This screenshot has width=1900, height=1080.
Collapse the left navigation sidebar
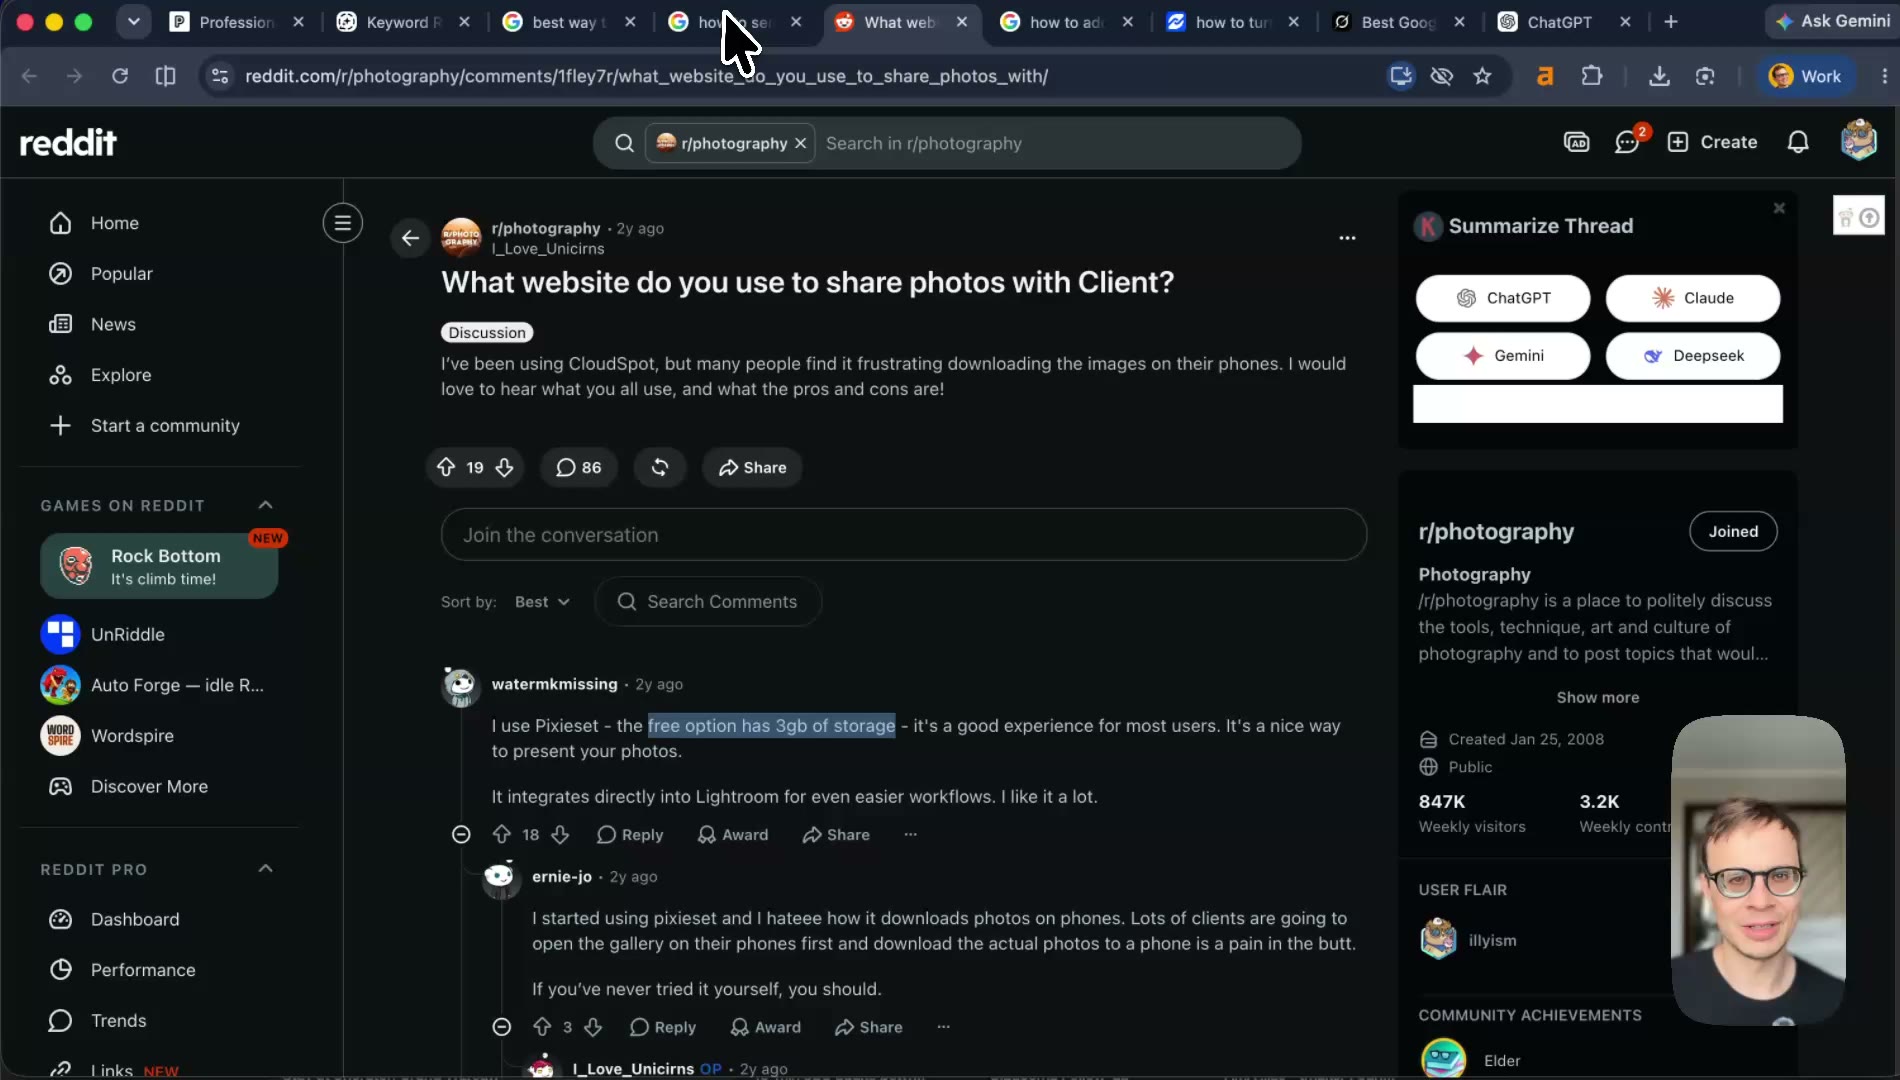(x=343, y=223)
